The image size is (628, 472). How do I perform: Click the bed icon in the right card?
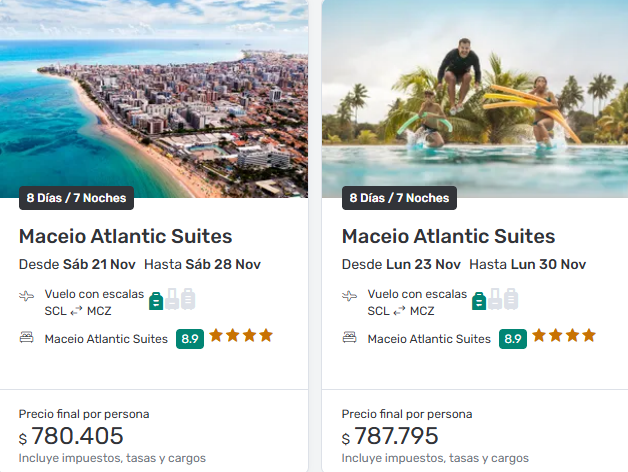pos(350,339)
